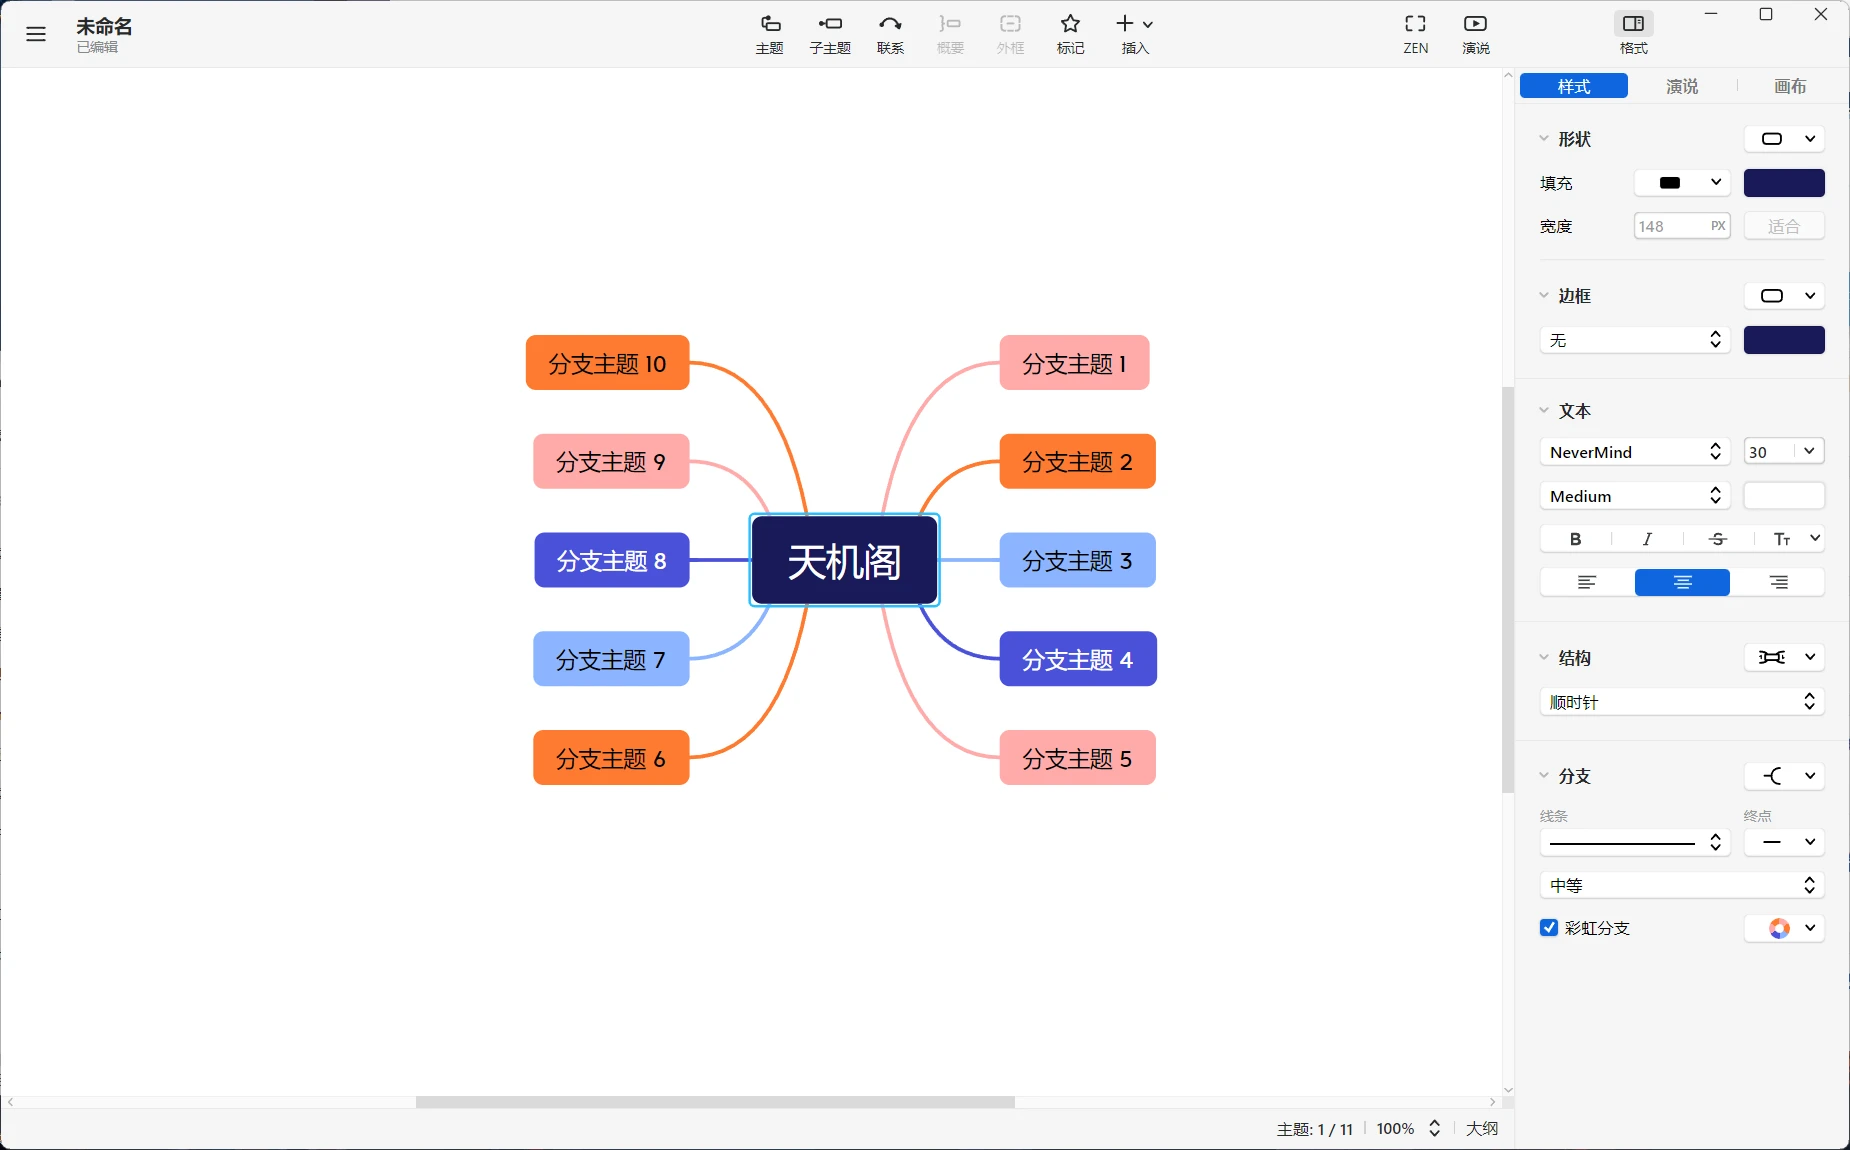Open the 大纲 outline view

coord(1481,1129)
